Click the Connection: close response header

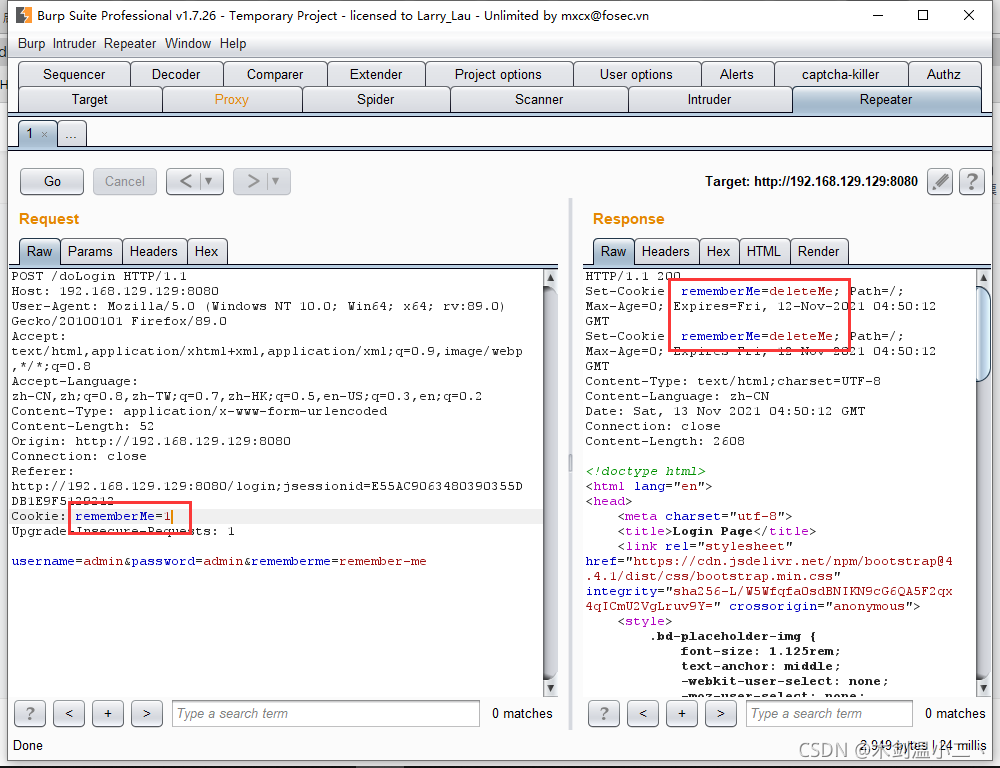click(x=653, y=426)
